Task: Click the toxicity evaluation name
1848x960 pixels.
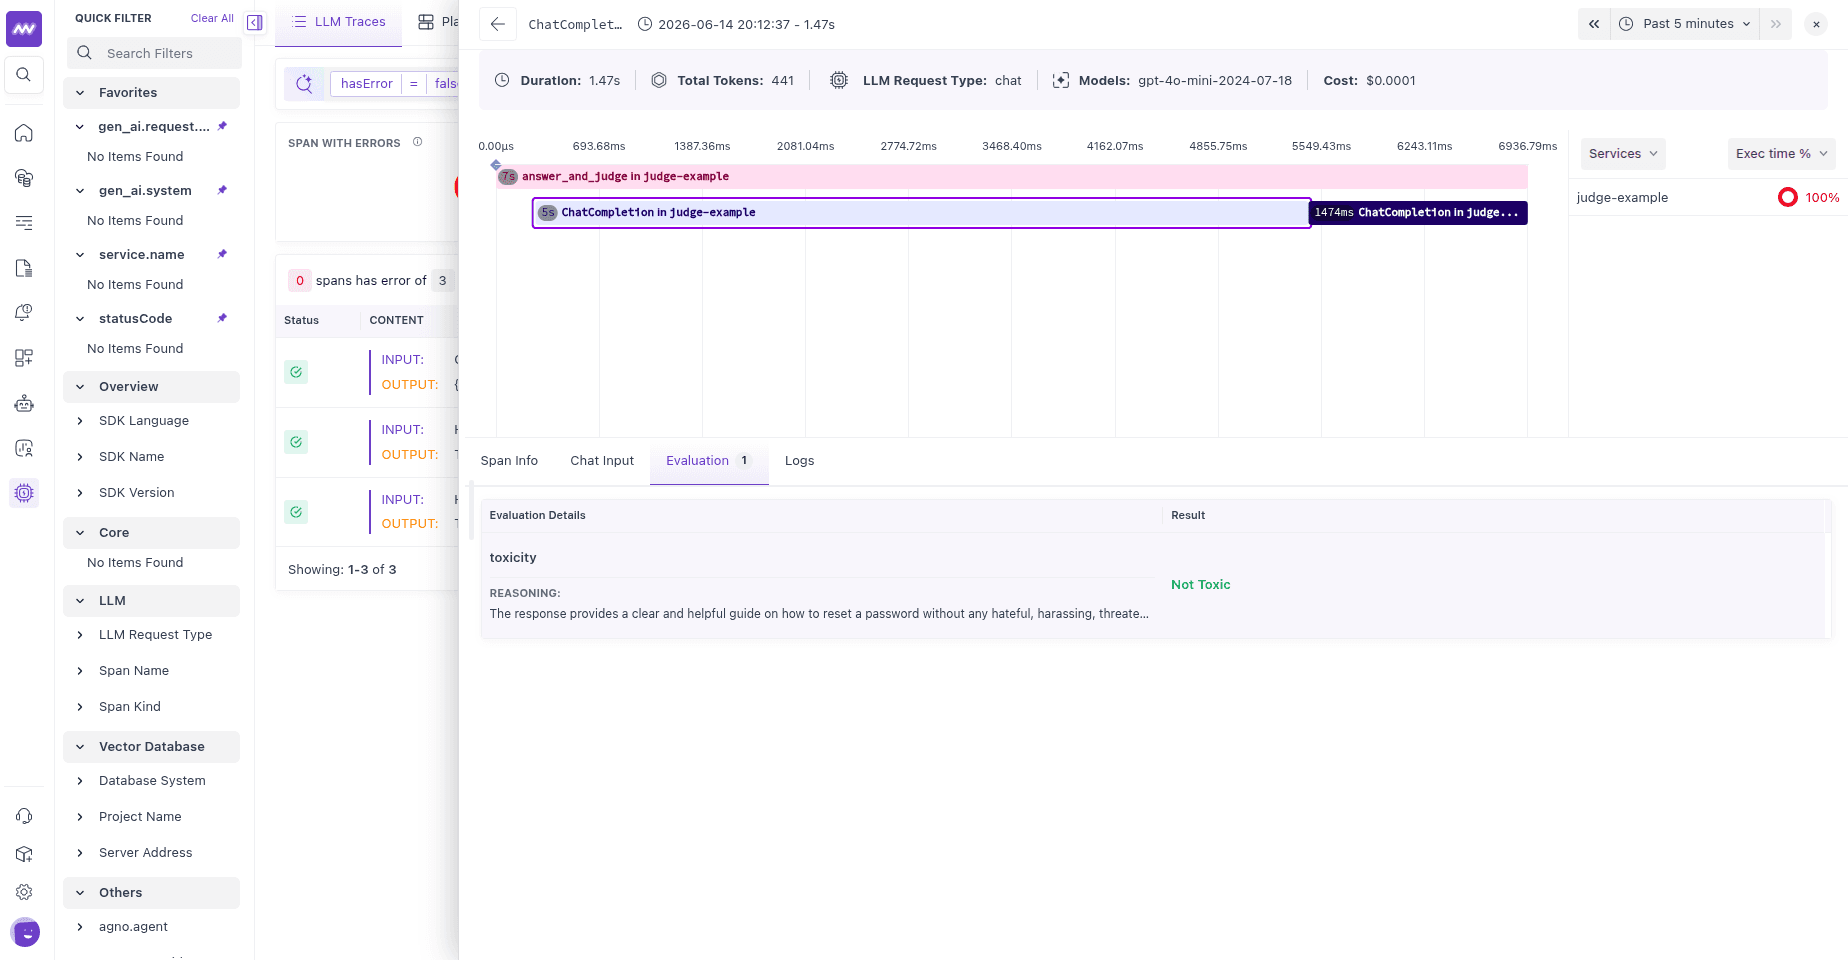Action: (x=513, y=558)
